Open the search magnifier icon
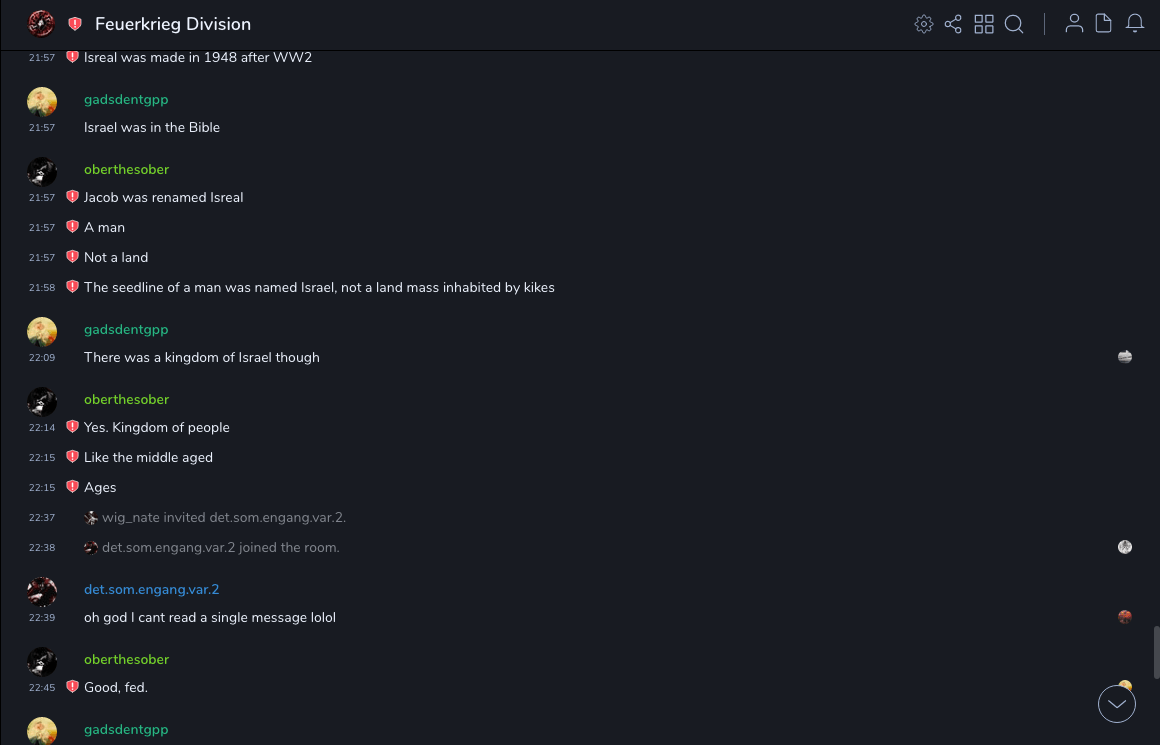Screen dimensions: 1160x745 pyautogui.click(x=1014, y=24)
